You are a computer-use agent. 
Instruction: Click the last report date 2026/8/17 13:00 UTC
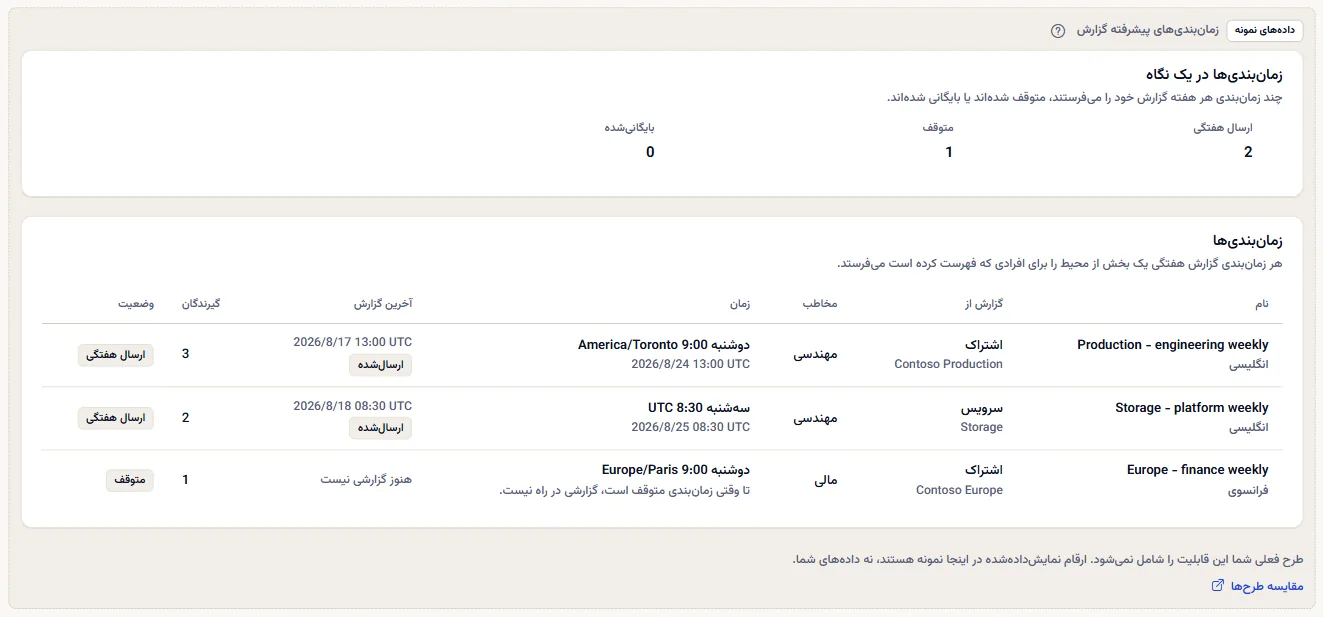click(x=353, y=342)
